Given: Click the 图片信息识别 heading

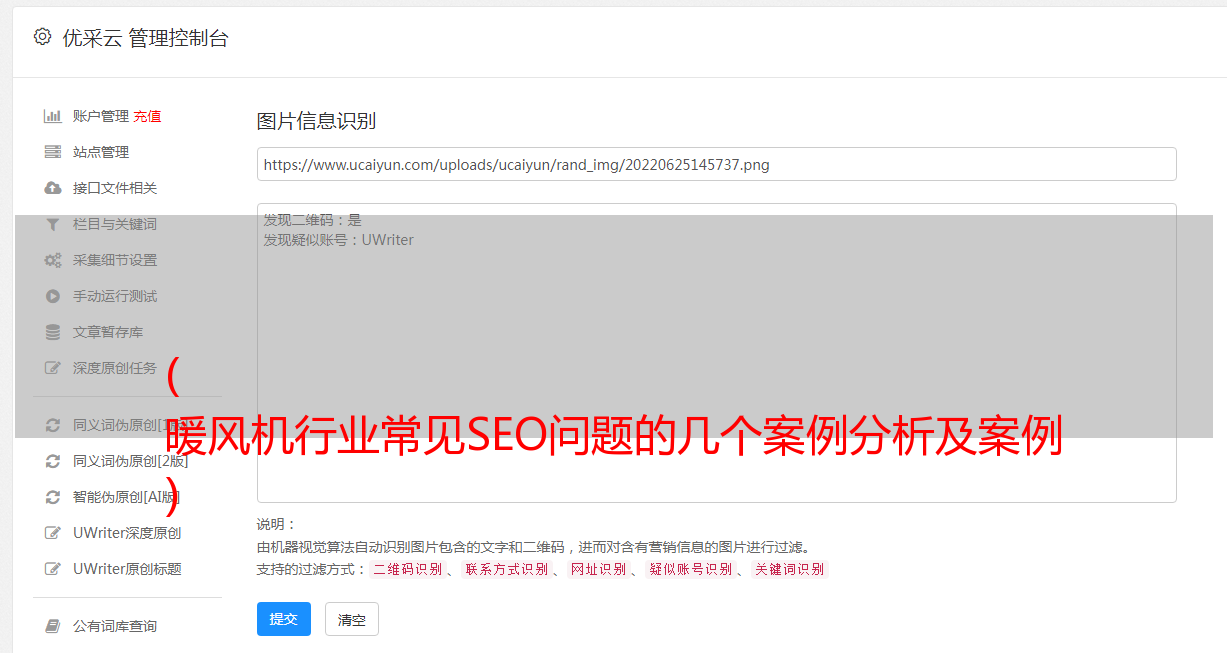Looking at the screenshot, I should [x=316, y=121].
